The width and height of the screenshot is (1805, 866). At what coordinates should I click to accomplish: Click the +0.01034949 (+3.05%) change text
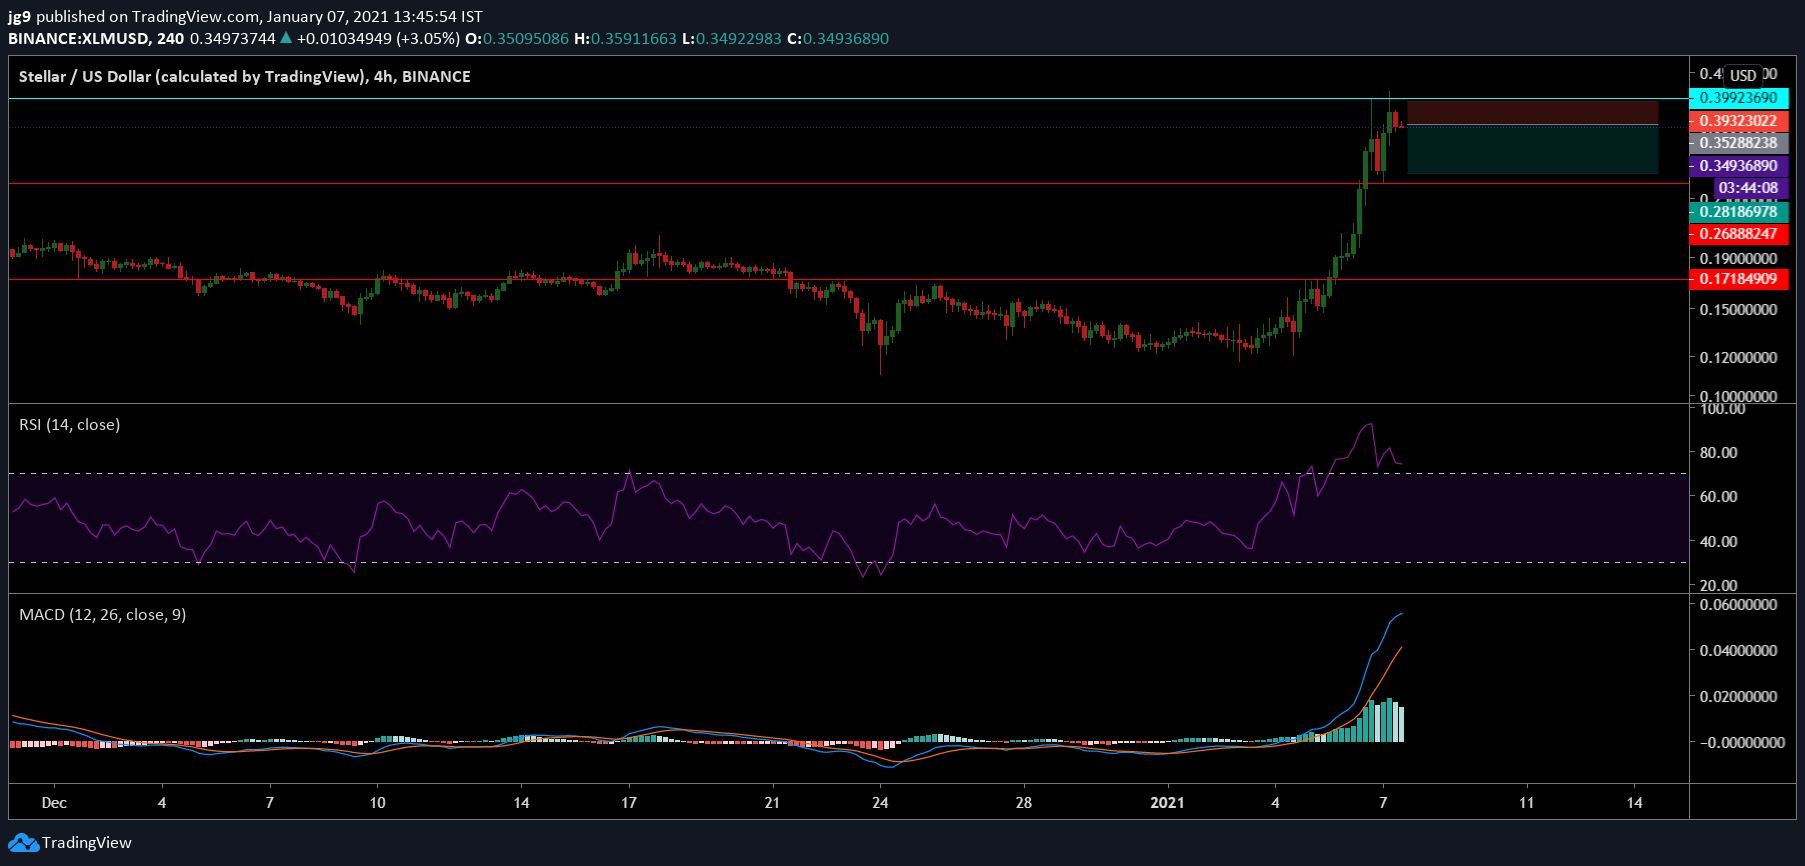coord(378,39)
